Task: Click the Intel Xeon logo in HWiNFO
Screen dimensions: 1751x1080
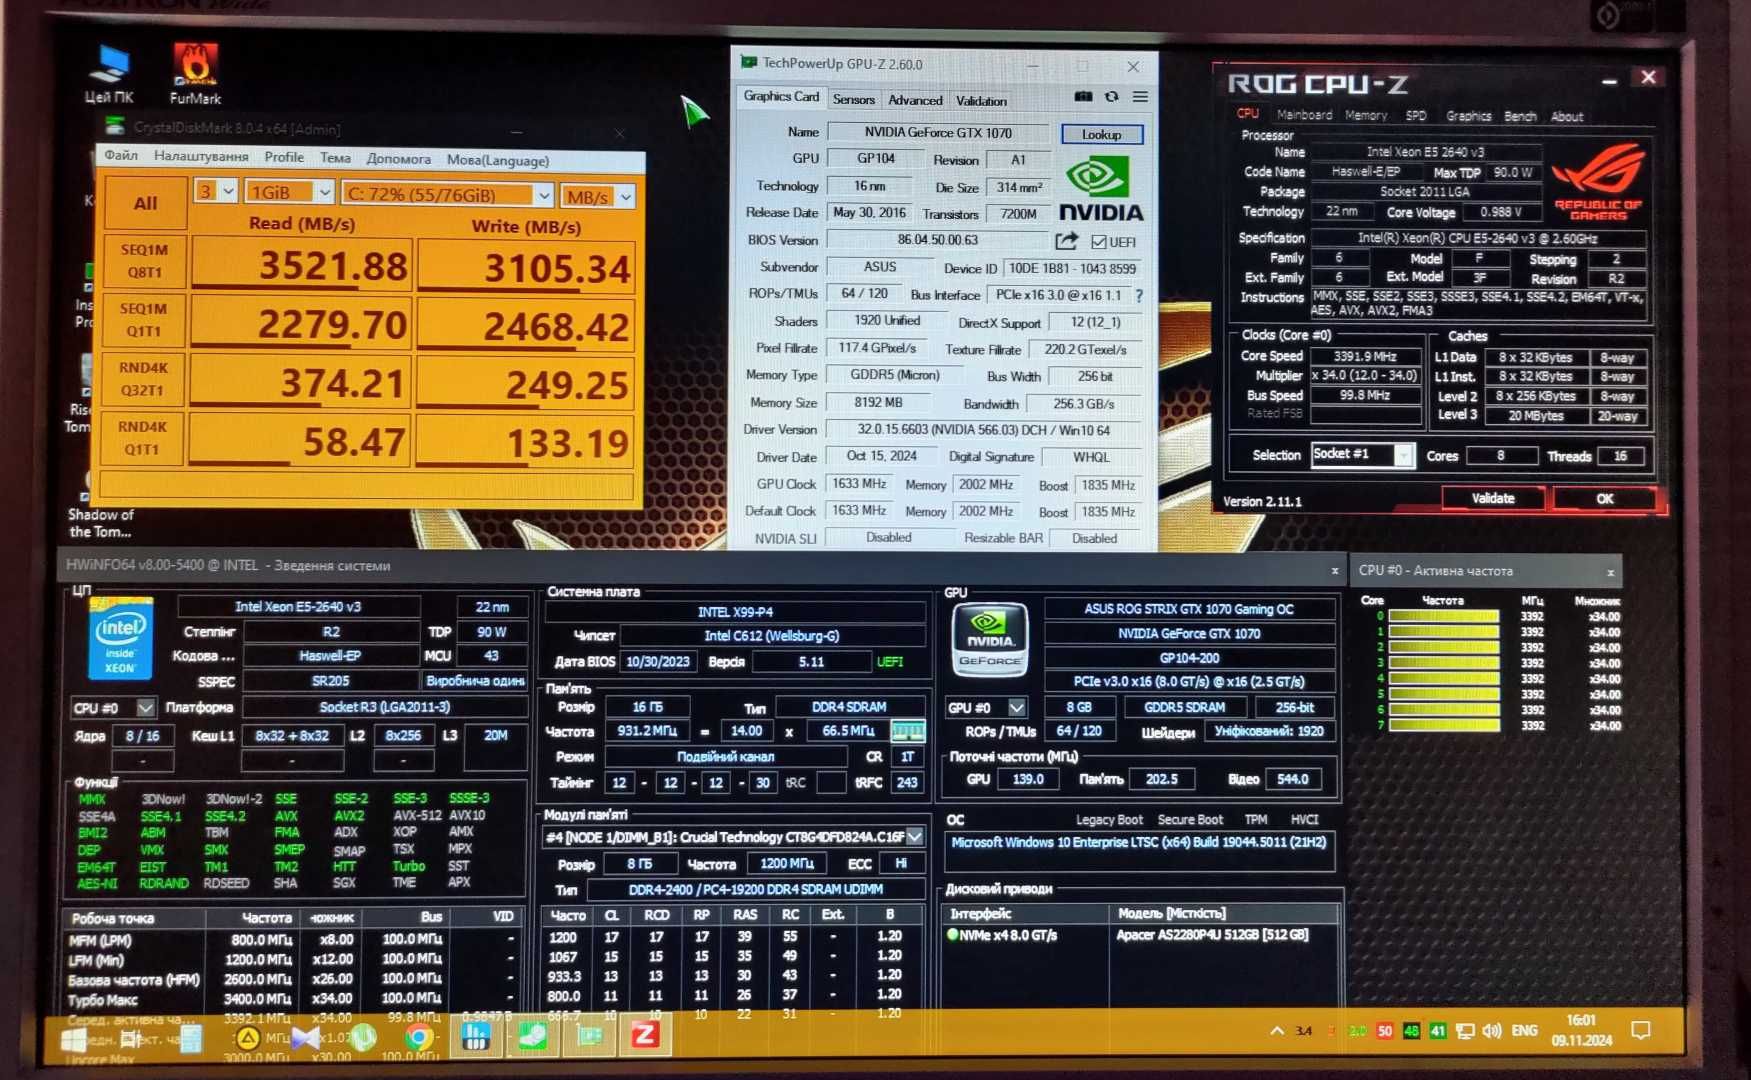Action: (x=121, y=638)
